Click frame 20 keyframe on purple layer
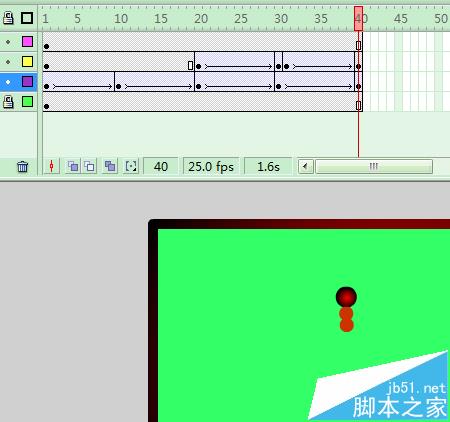The width and height of the screenshot is (450, 422). coord(199,86)
